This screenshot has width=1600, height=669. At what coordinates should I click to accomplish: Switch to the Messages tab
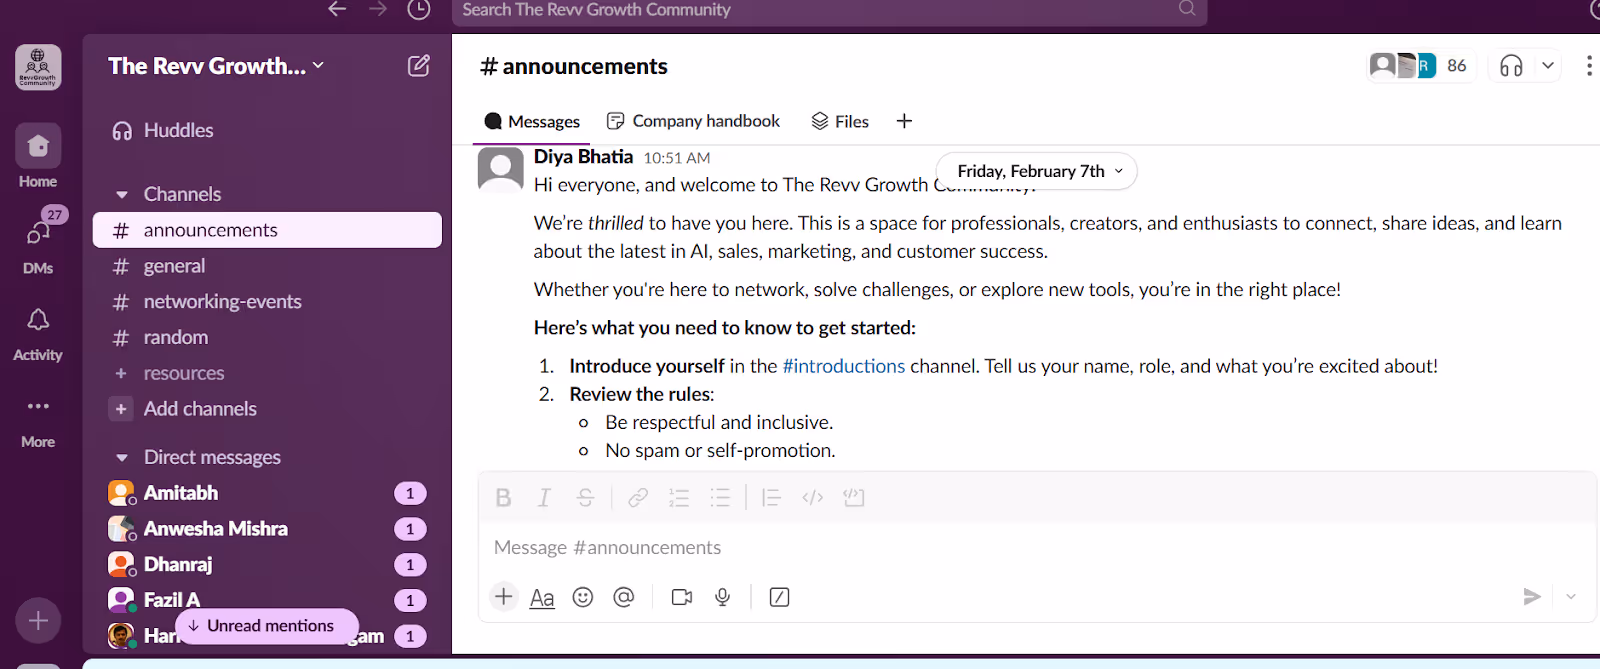tap(532, 121)
